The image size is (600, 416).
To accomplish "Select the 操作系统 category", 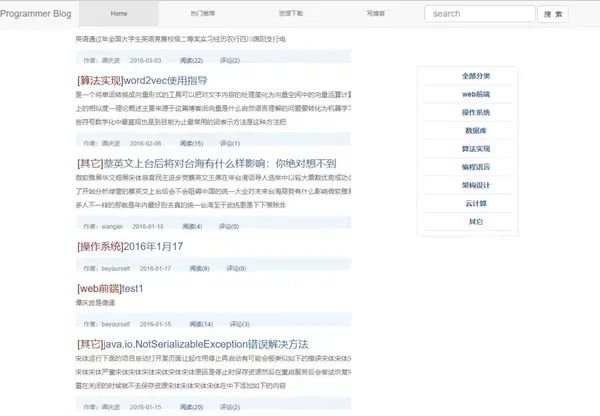I will (476, 112).
